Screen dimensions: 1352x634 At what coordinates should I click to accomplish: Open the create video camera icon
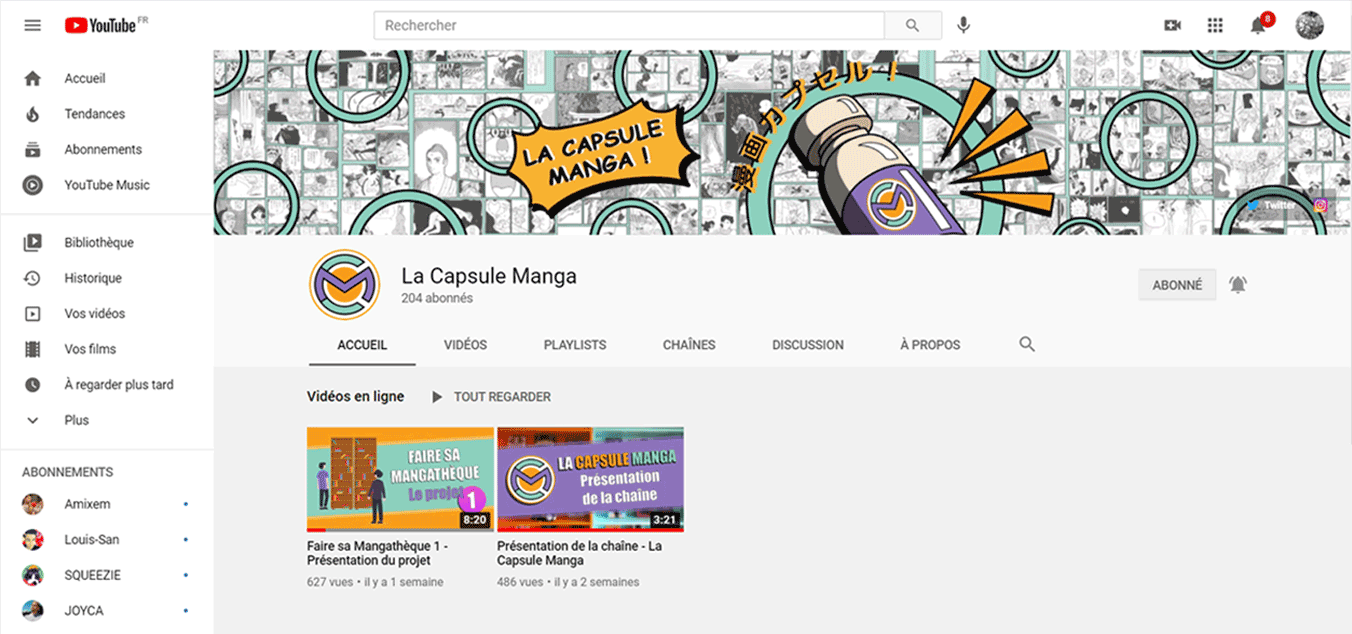coord(1173,25)
